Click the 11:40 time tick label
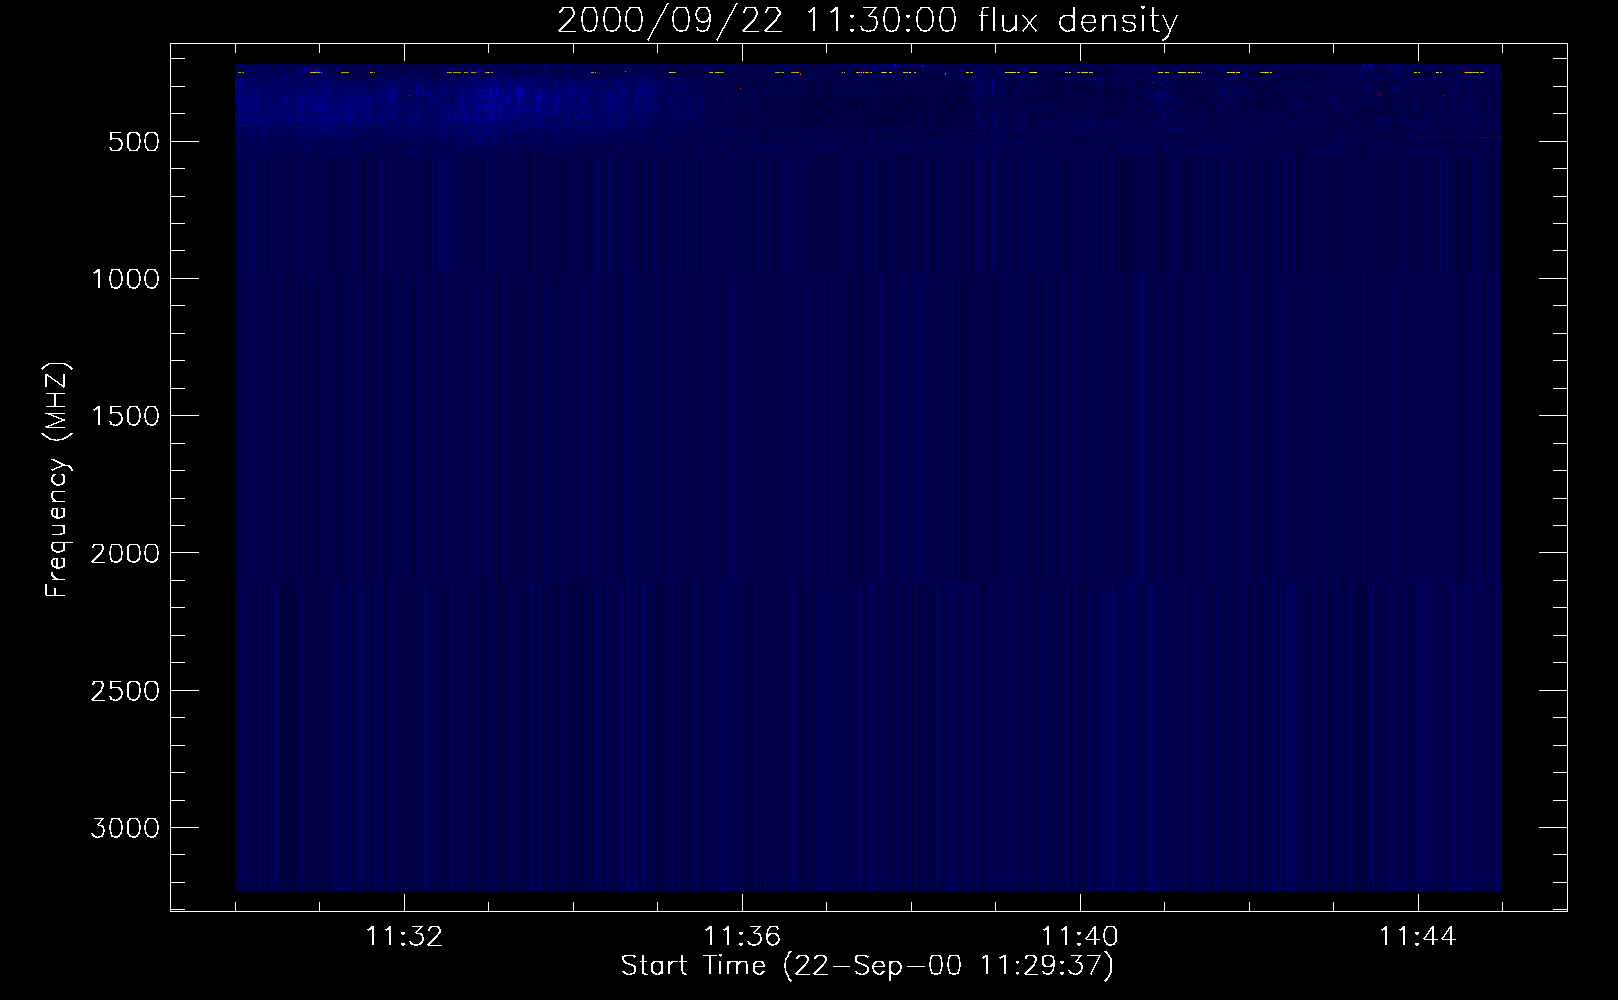Viewport: 1618px width, 1000px height. point(1080,937)
